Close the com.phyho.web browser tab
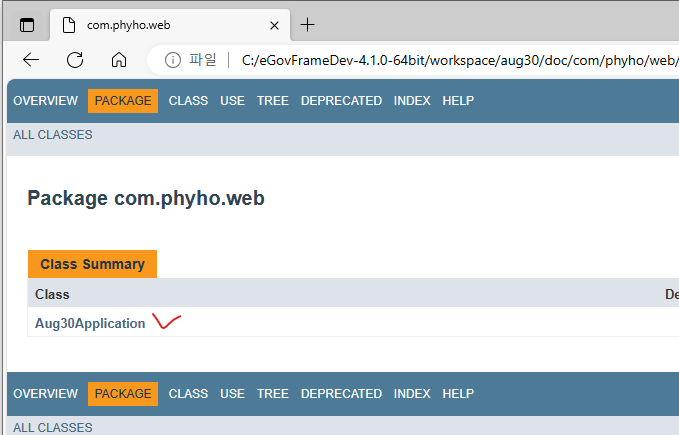 click(x=274, y=26)
